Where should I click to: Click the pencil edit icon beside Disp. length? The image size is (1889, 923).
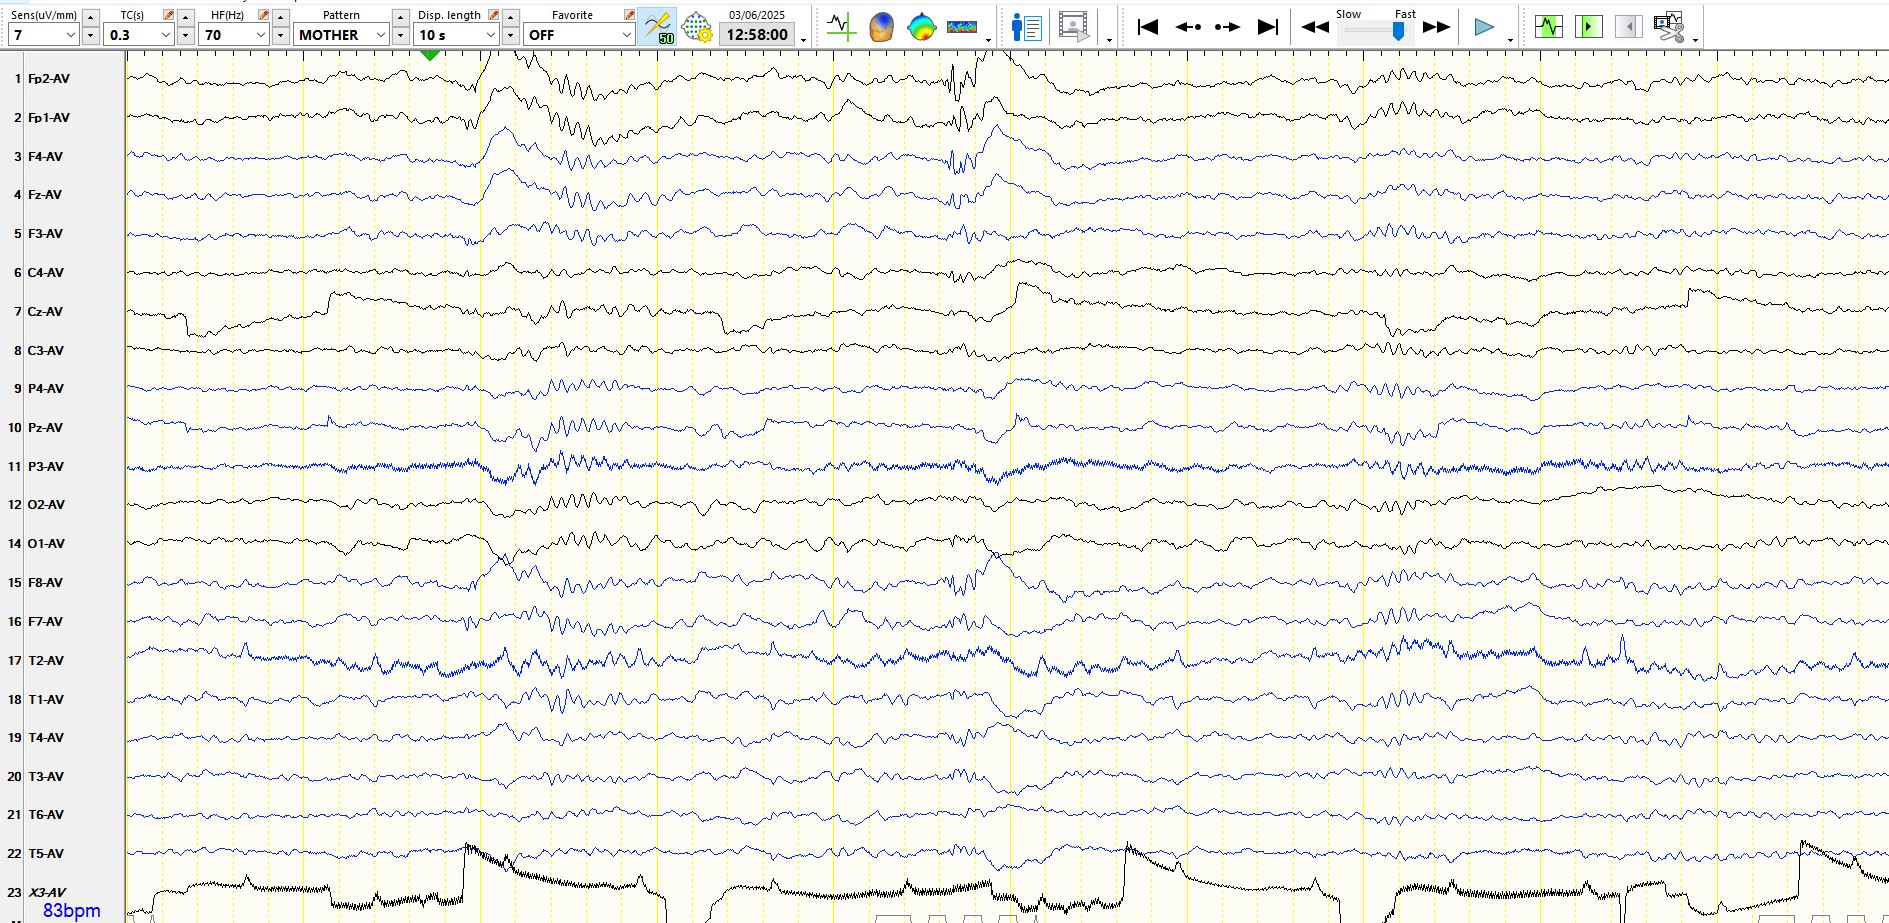[x=493, y=15]
